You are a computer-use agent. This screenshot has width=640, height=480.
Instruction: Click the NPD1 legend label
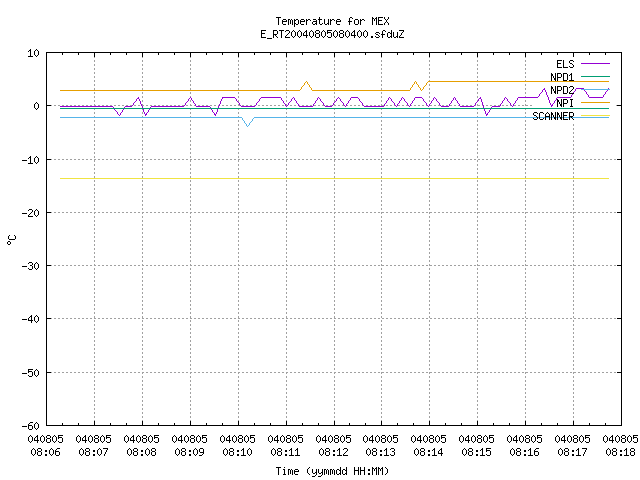click(x=562, y=77)
